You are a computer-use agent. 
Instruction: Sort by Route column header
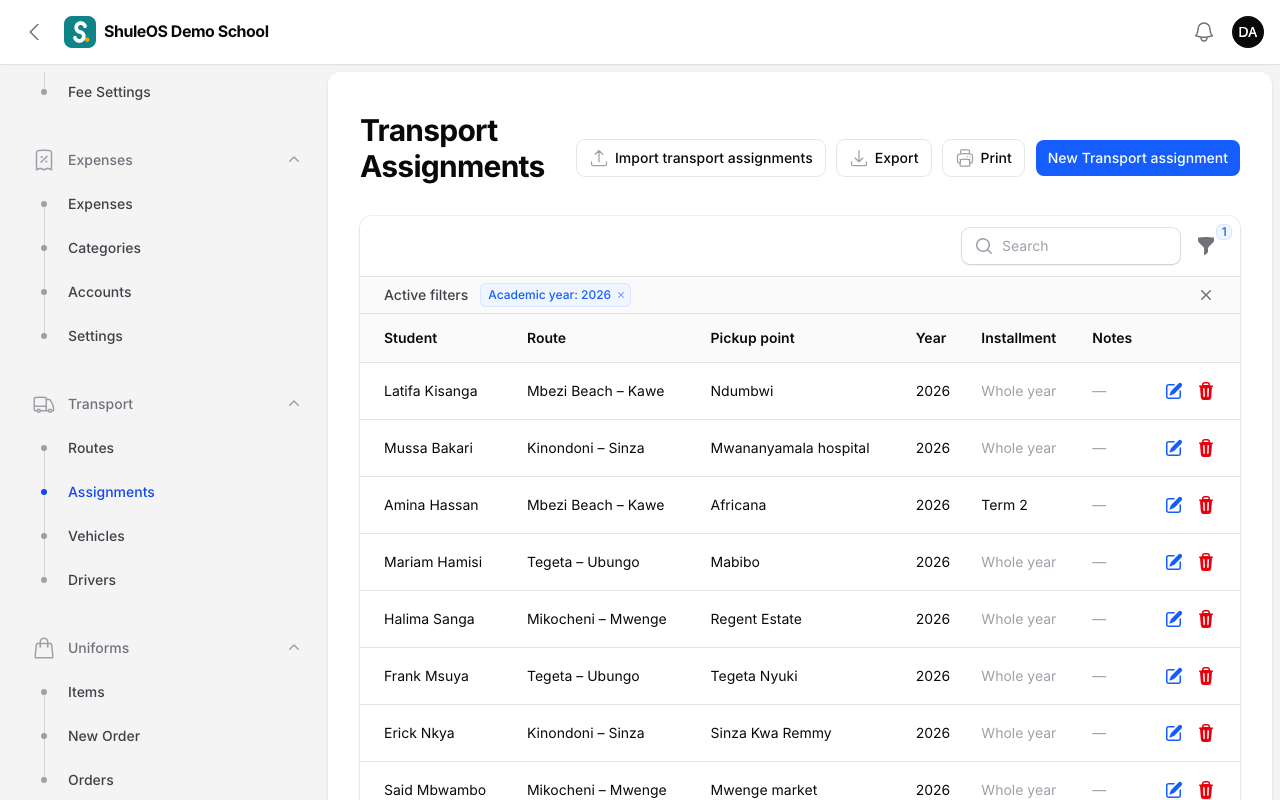click(x=546, y=338)
